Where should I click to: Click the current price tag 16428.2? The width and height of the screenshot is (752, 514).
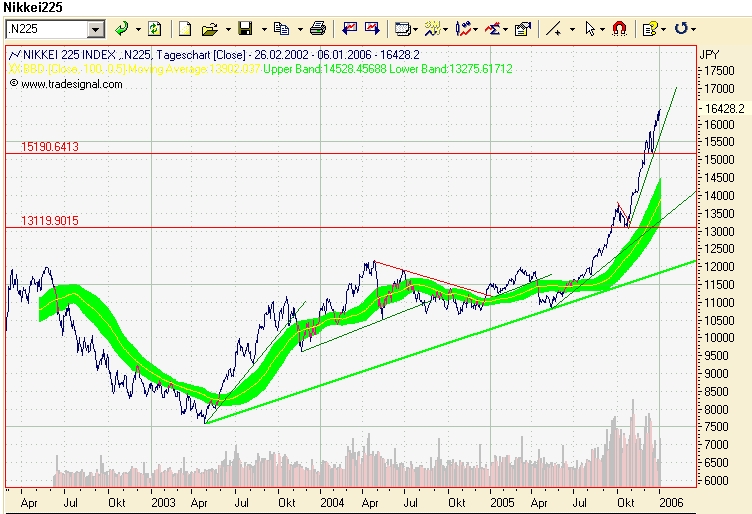click(725, 109)
